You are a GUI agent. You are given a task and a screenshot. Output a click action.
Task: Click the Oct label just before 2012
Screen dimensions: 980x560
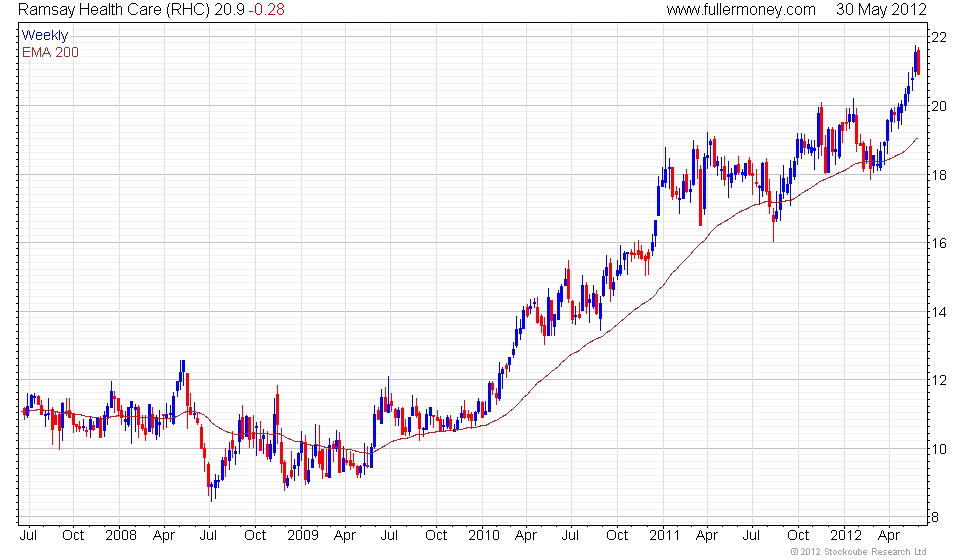(798, 536)
